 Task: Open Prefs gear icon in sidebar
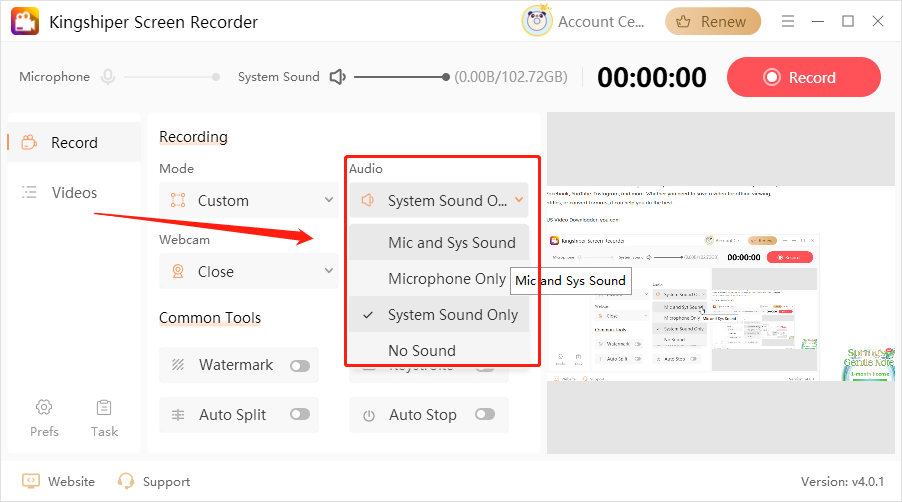click(44, 407)
